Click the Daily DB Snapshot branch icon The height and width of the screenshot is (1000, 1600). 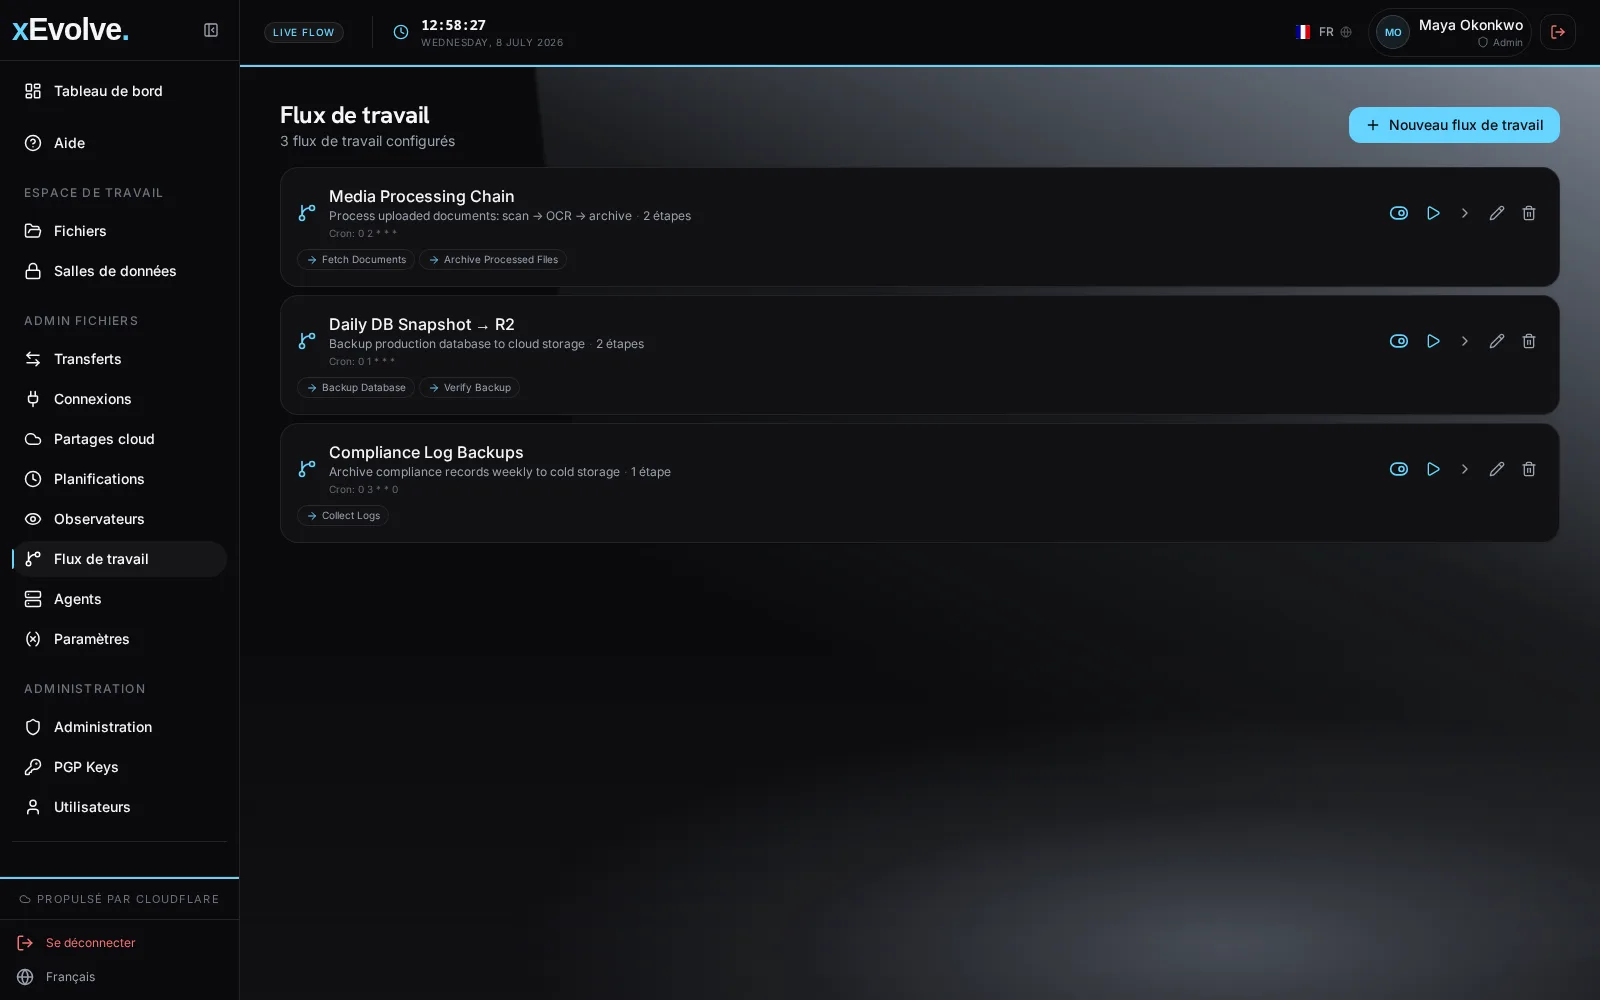click(307, 341)
